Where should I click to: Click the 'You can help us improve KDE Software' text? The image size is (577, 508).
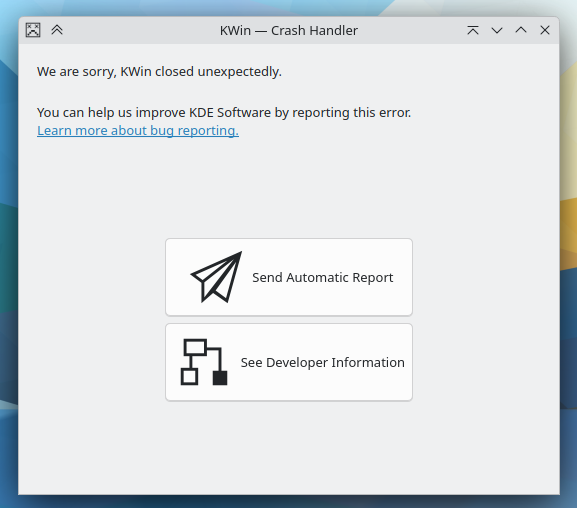point(154,113)
